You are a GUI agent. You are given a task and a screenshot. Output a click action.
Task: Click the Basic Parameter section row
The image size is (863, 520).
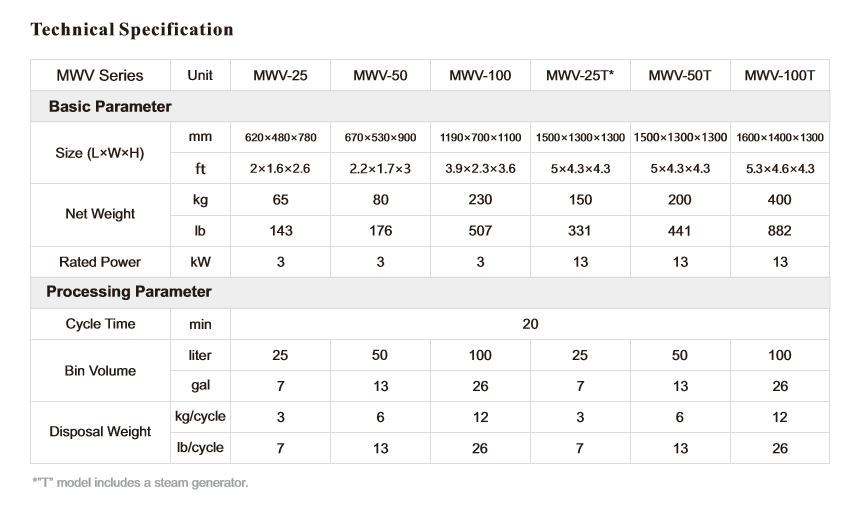[x=430, y=106]
